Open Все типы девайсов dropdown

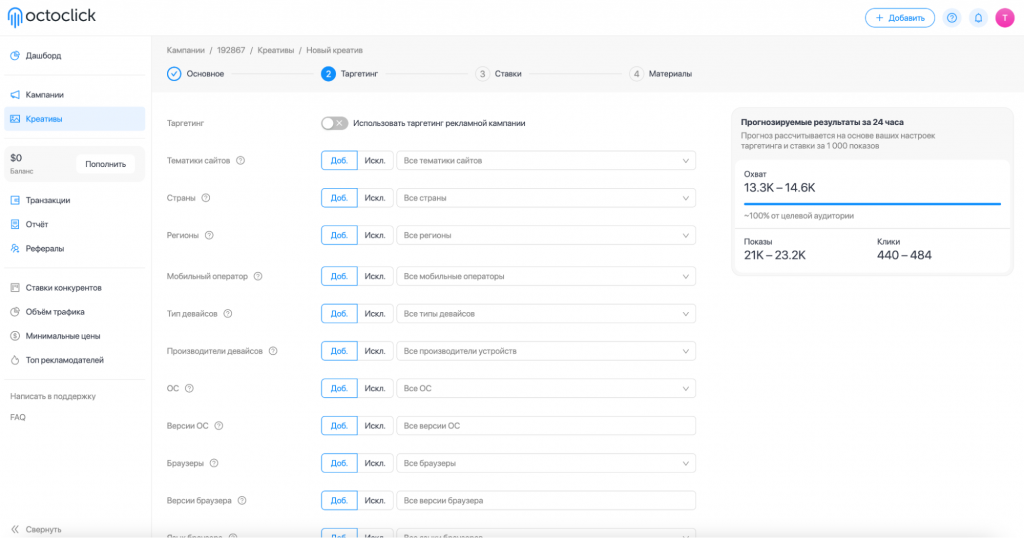tap(546, 313)
